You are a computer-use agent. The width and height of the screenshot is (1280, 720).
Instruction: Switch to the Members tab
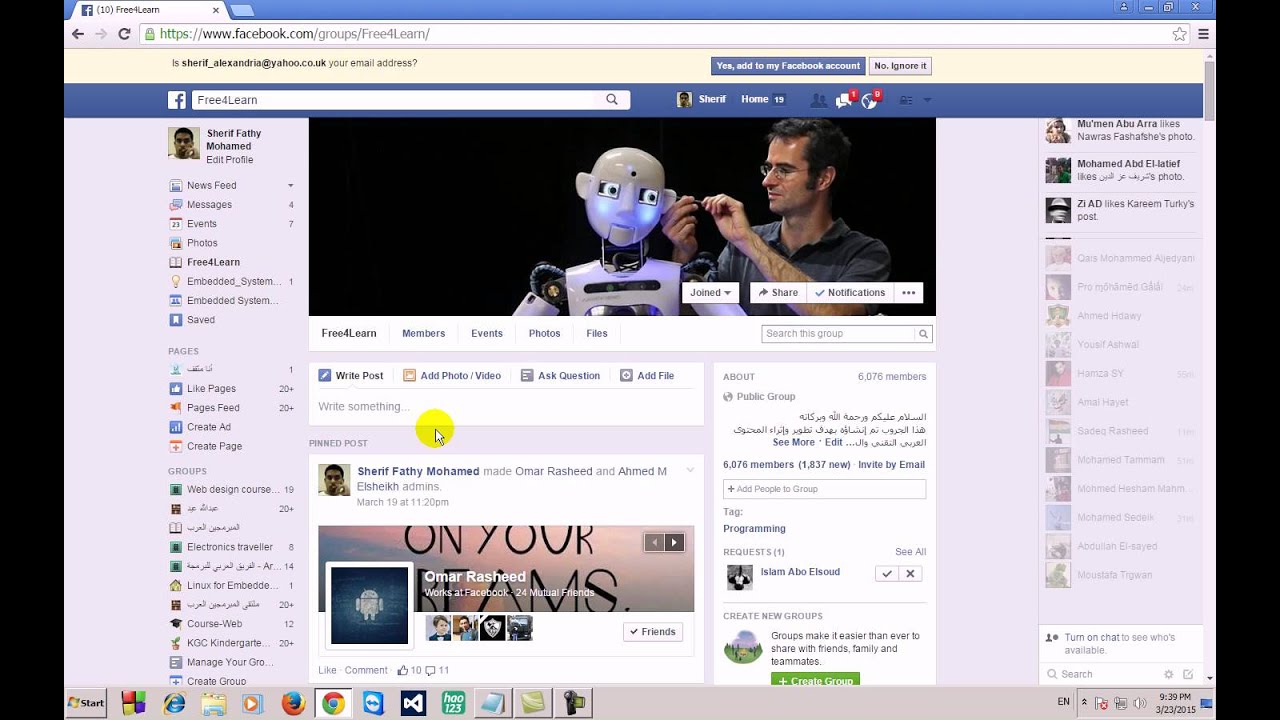[423, 334]
